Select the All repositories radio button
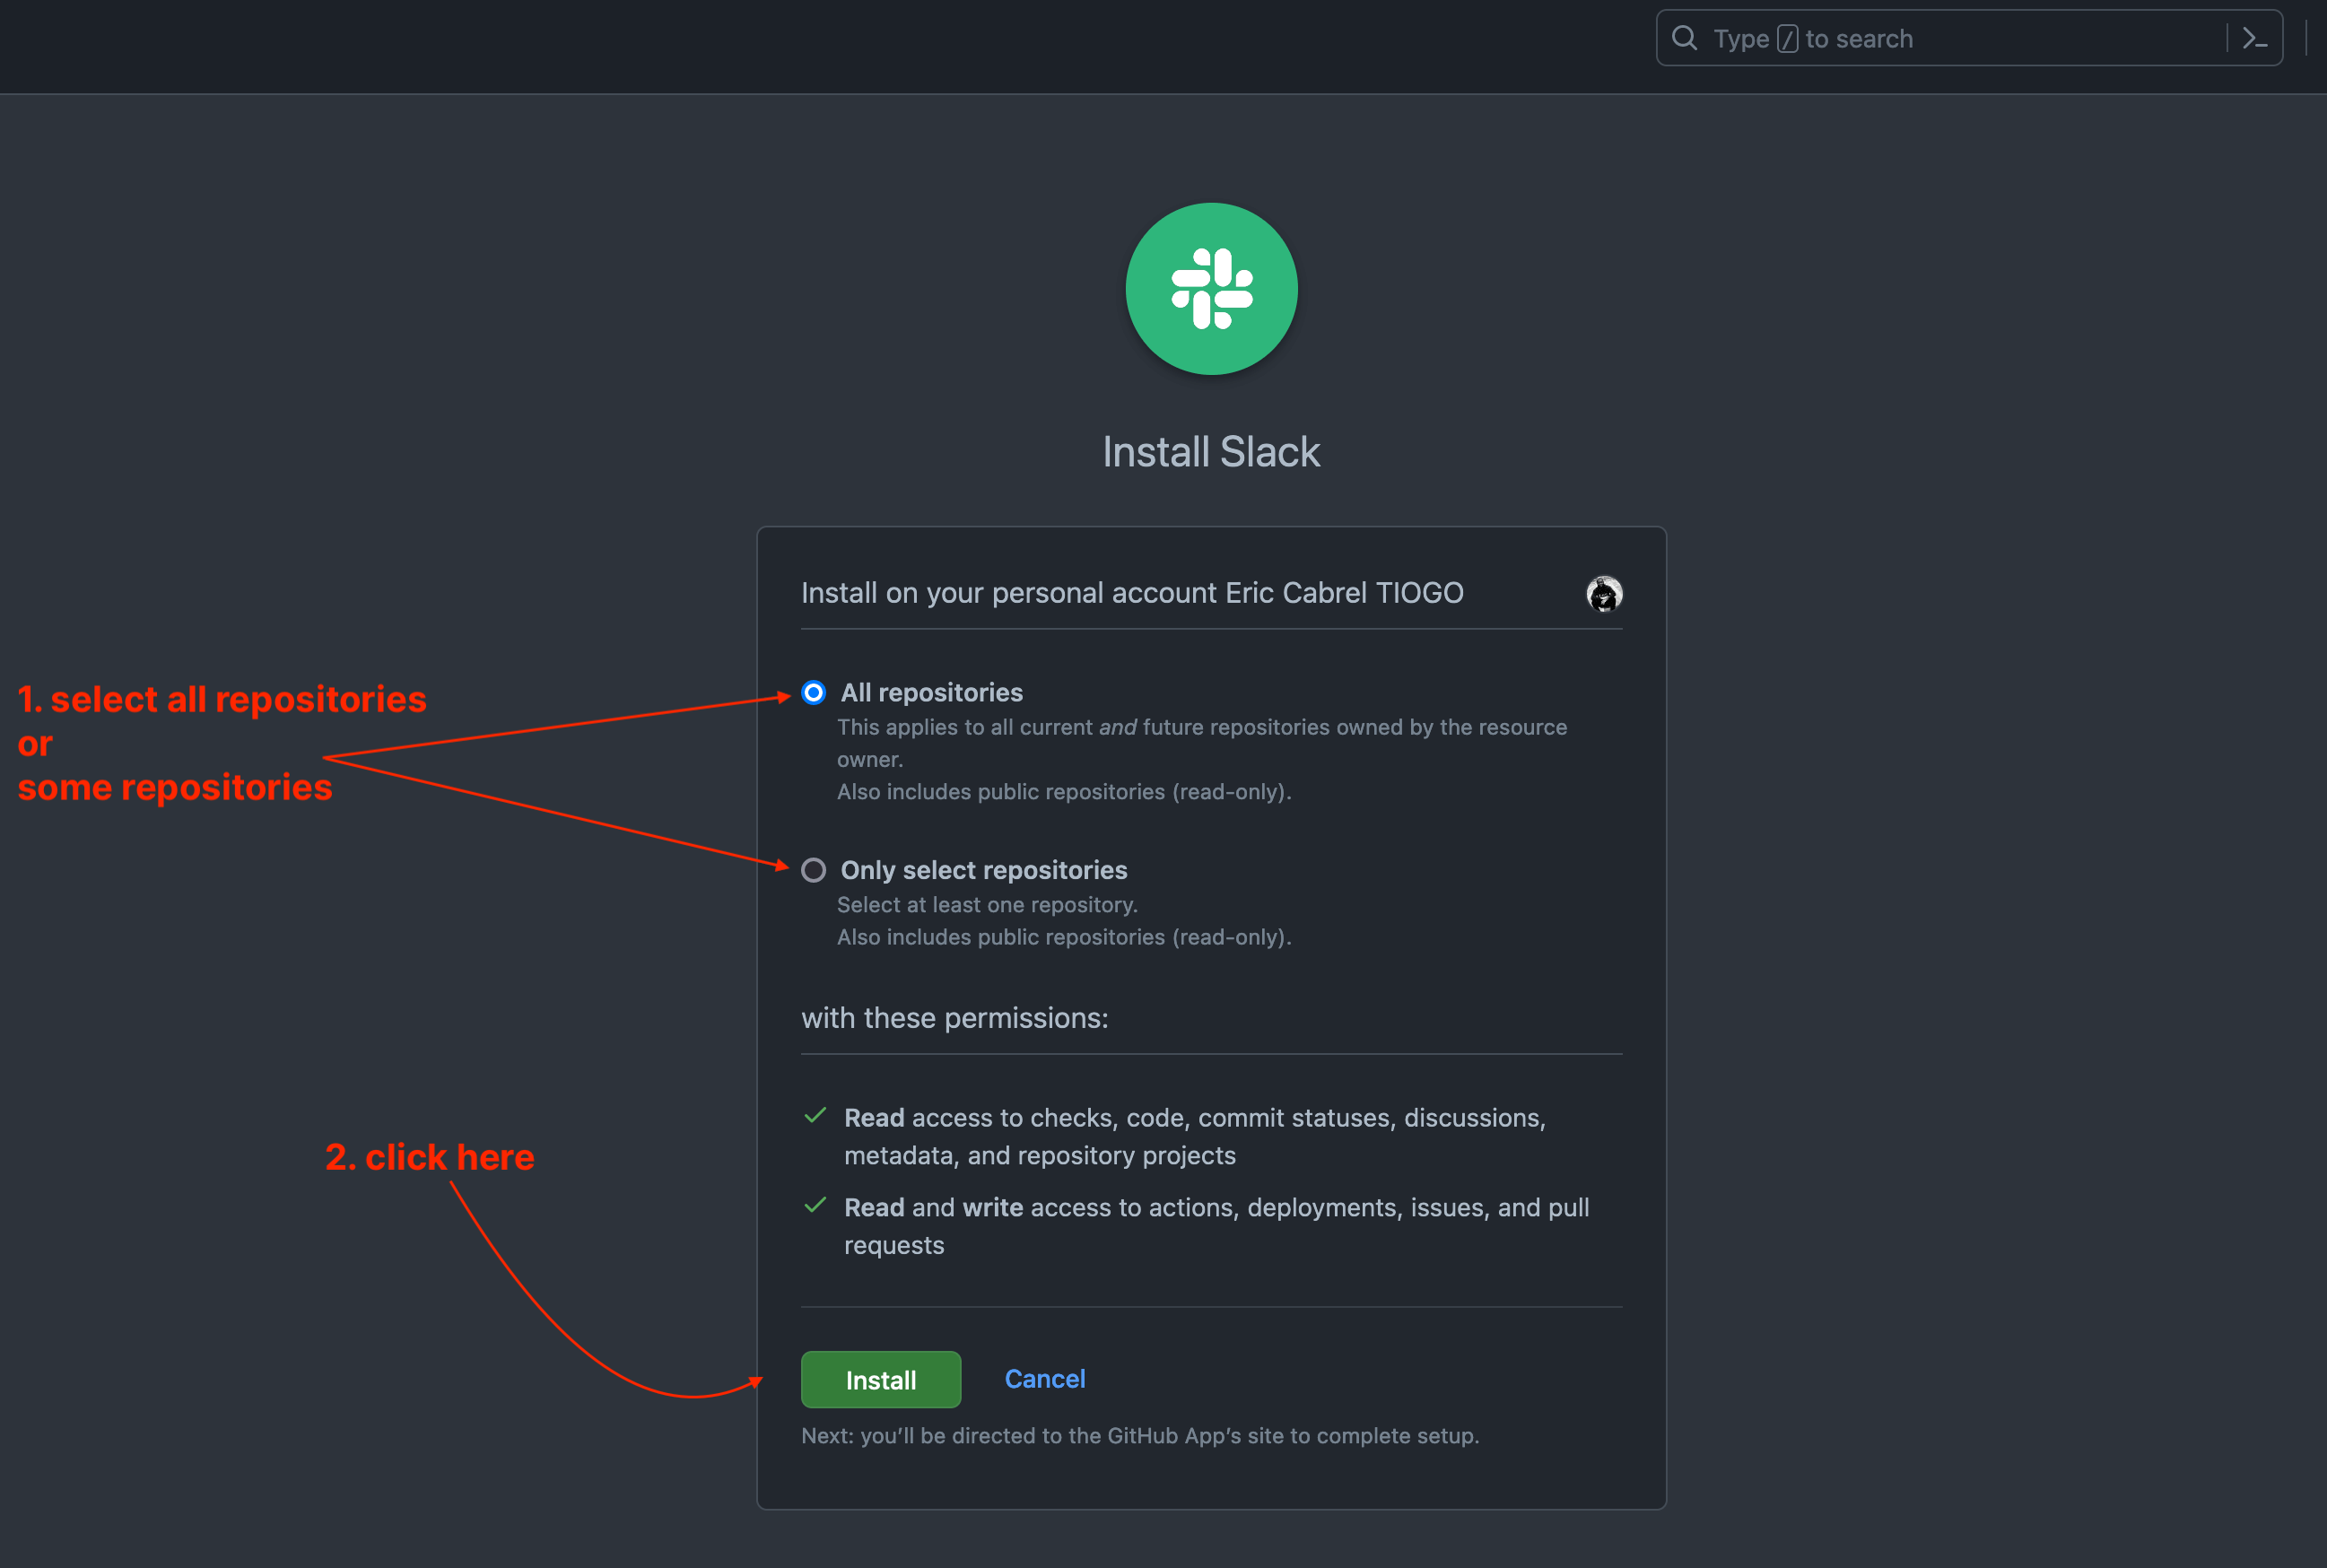2327x1568 pixels. point(813,692)
